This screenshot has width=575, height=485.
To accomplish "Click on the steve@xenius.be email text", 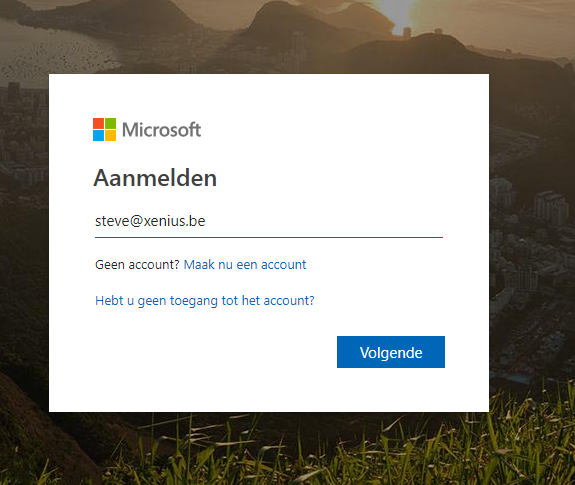I will tap(150, 221).
